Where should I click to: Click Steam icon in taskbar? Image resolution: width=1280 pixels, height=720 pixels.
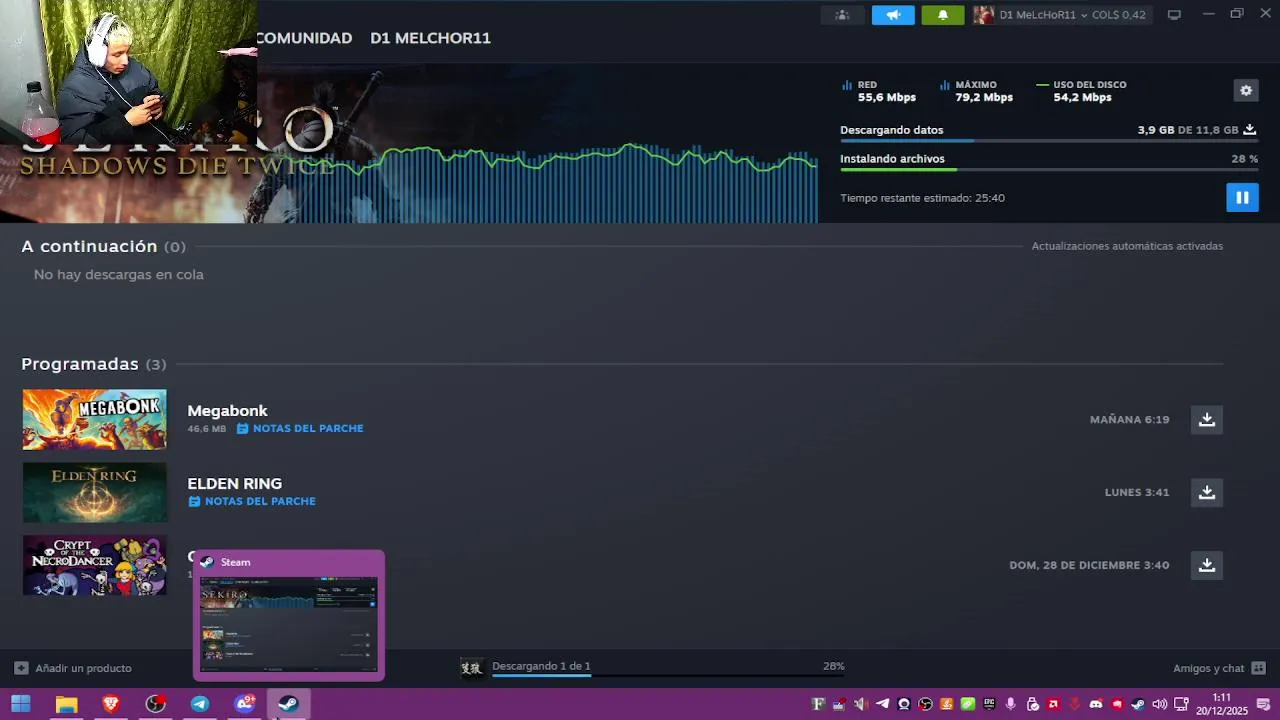click(289, 704)
